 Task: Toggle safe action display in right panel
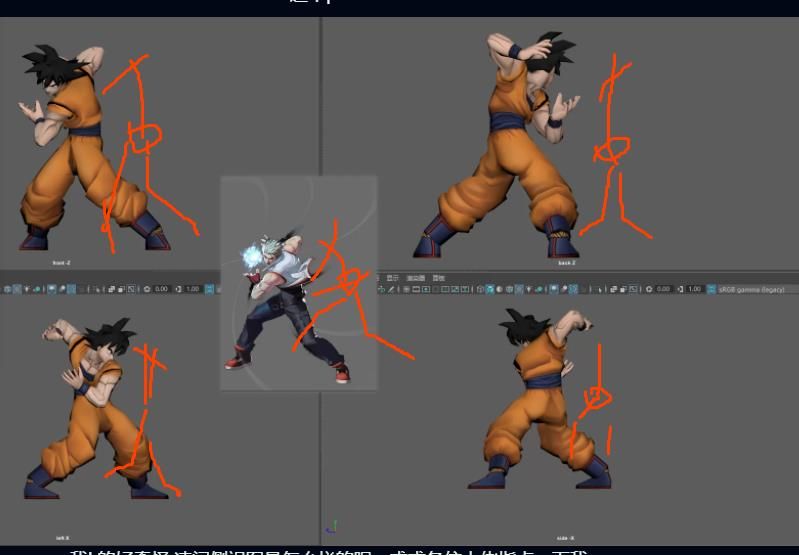[455, 289]
